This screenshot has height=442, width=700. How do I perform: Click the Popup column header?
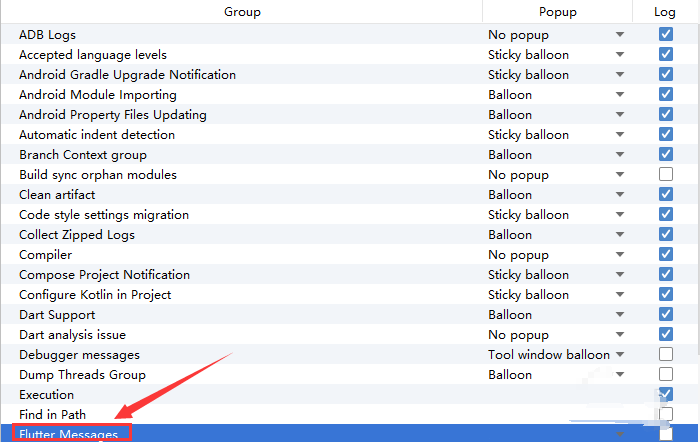[558, 12]
